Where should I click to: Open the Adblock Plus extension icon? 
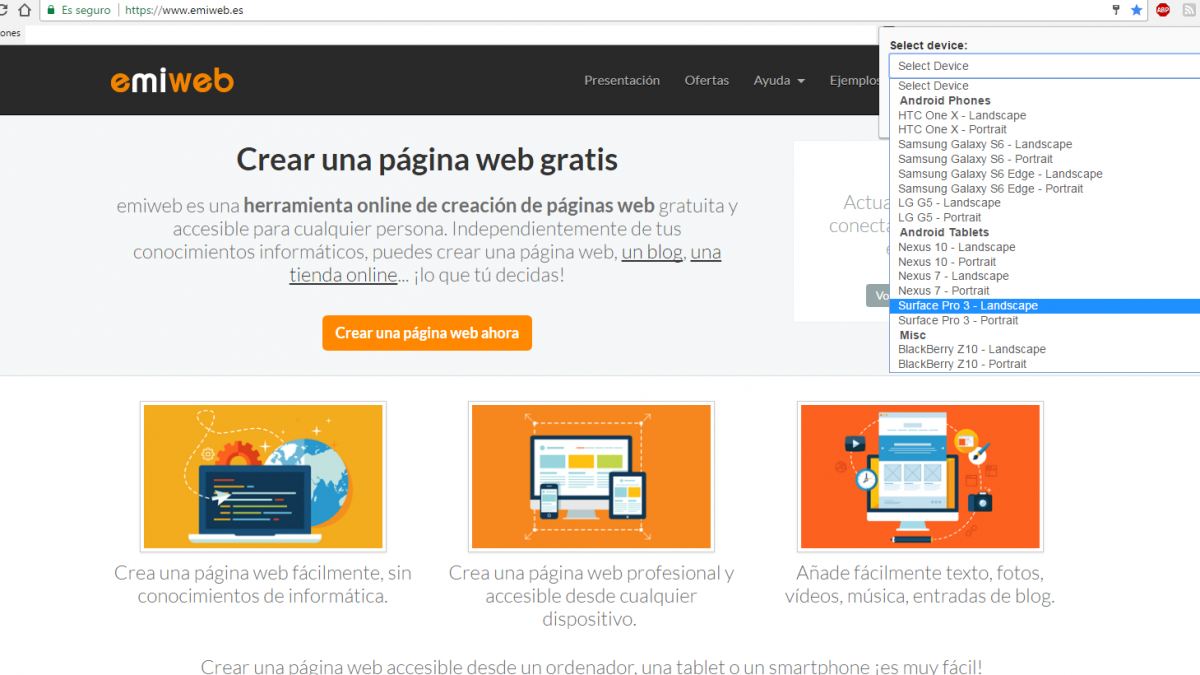1163,10
